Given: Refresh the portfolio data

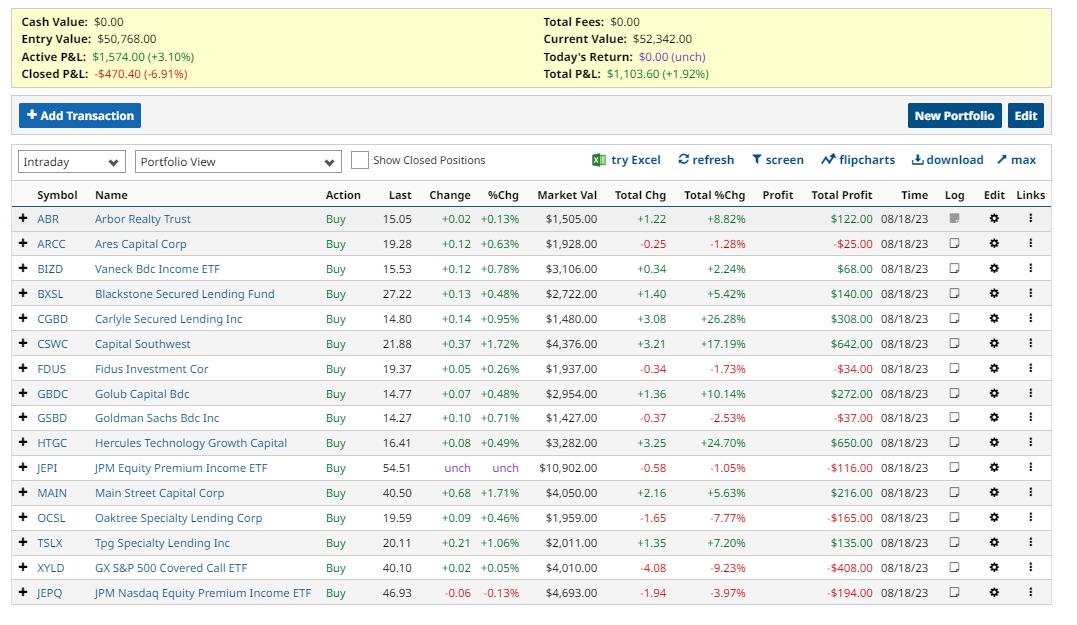Looking at the screenshot, I should point(705,160).
